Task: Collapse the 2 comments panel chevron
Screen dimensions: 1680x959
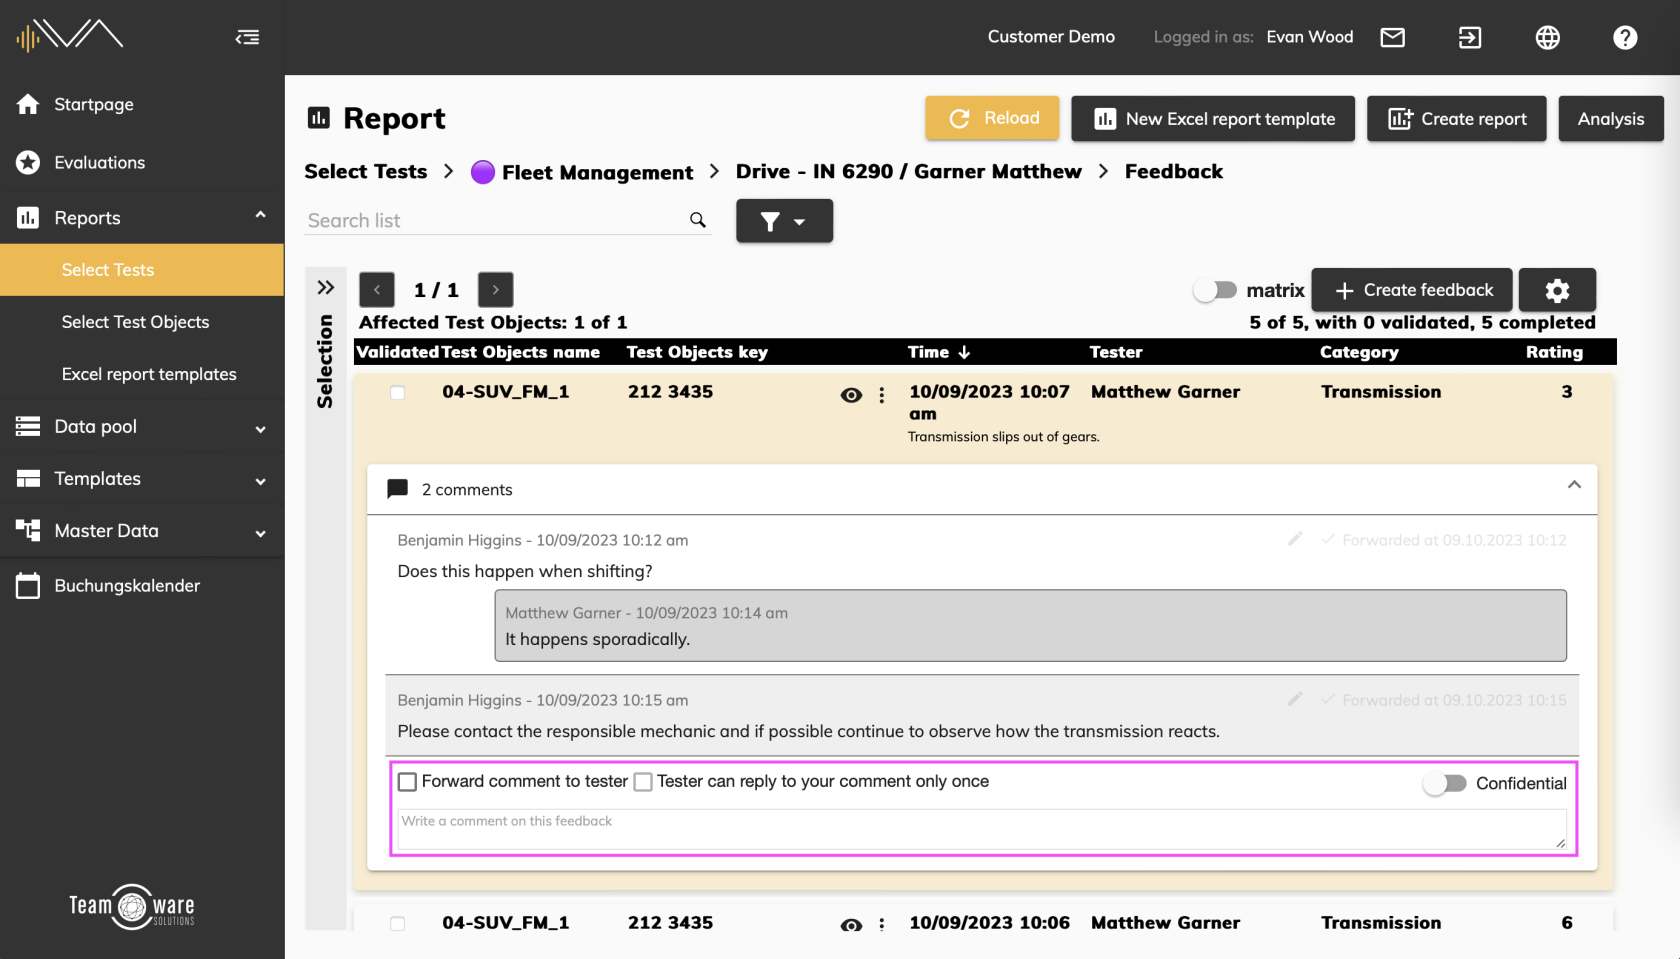Action: 1574,485
